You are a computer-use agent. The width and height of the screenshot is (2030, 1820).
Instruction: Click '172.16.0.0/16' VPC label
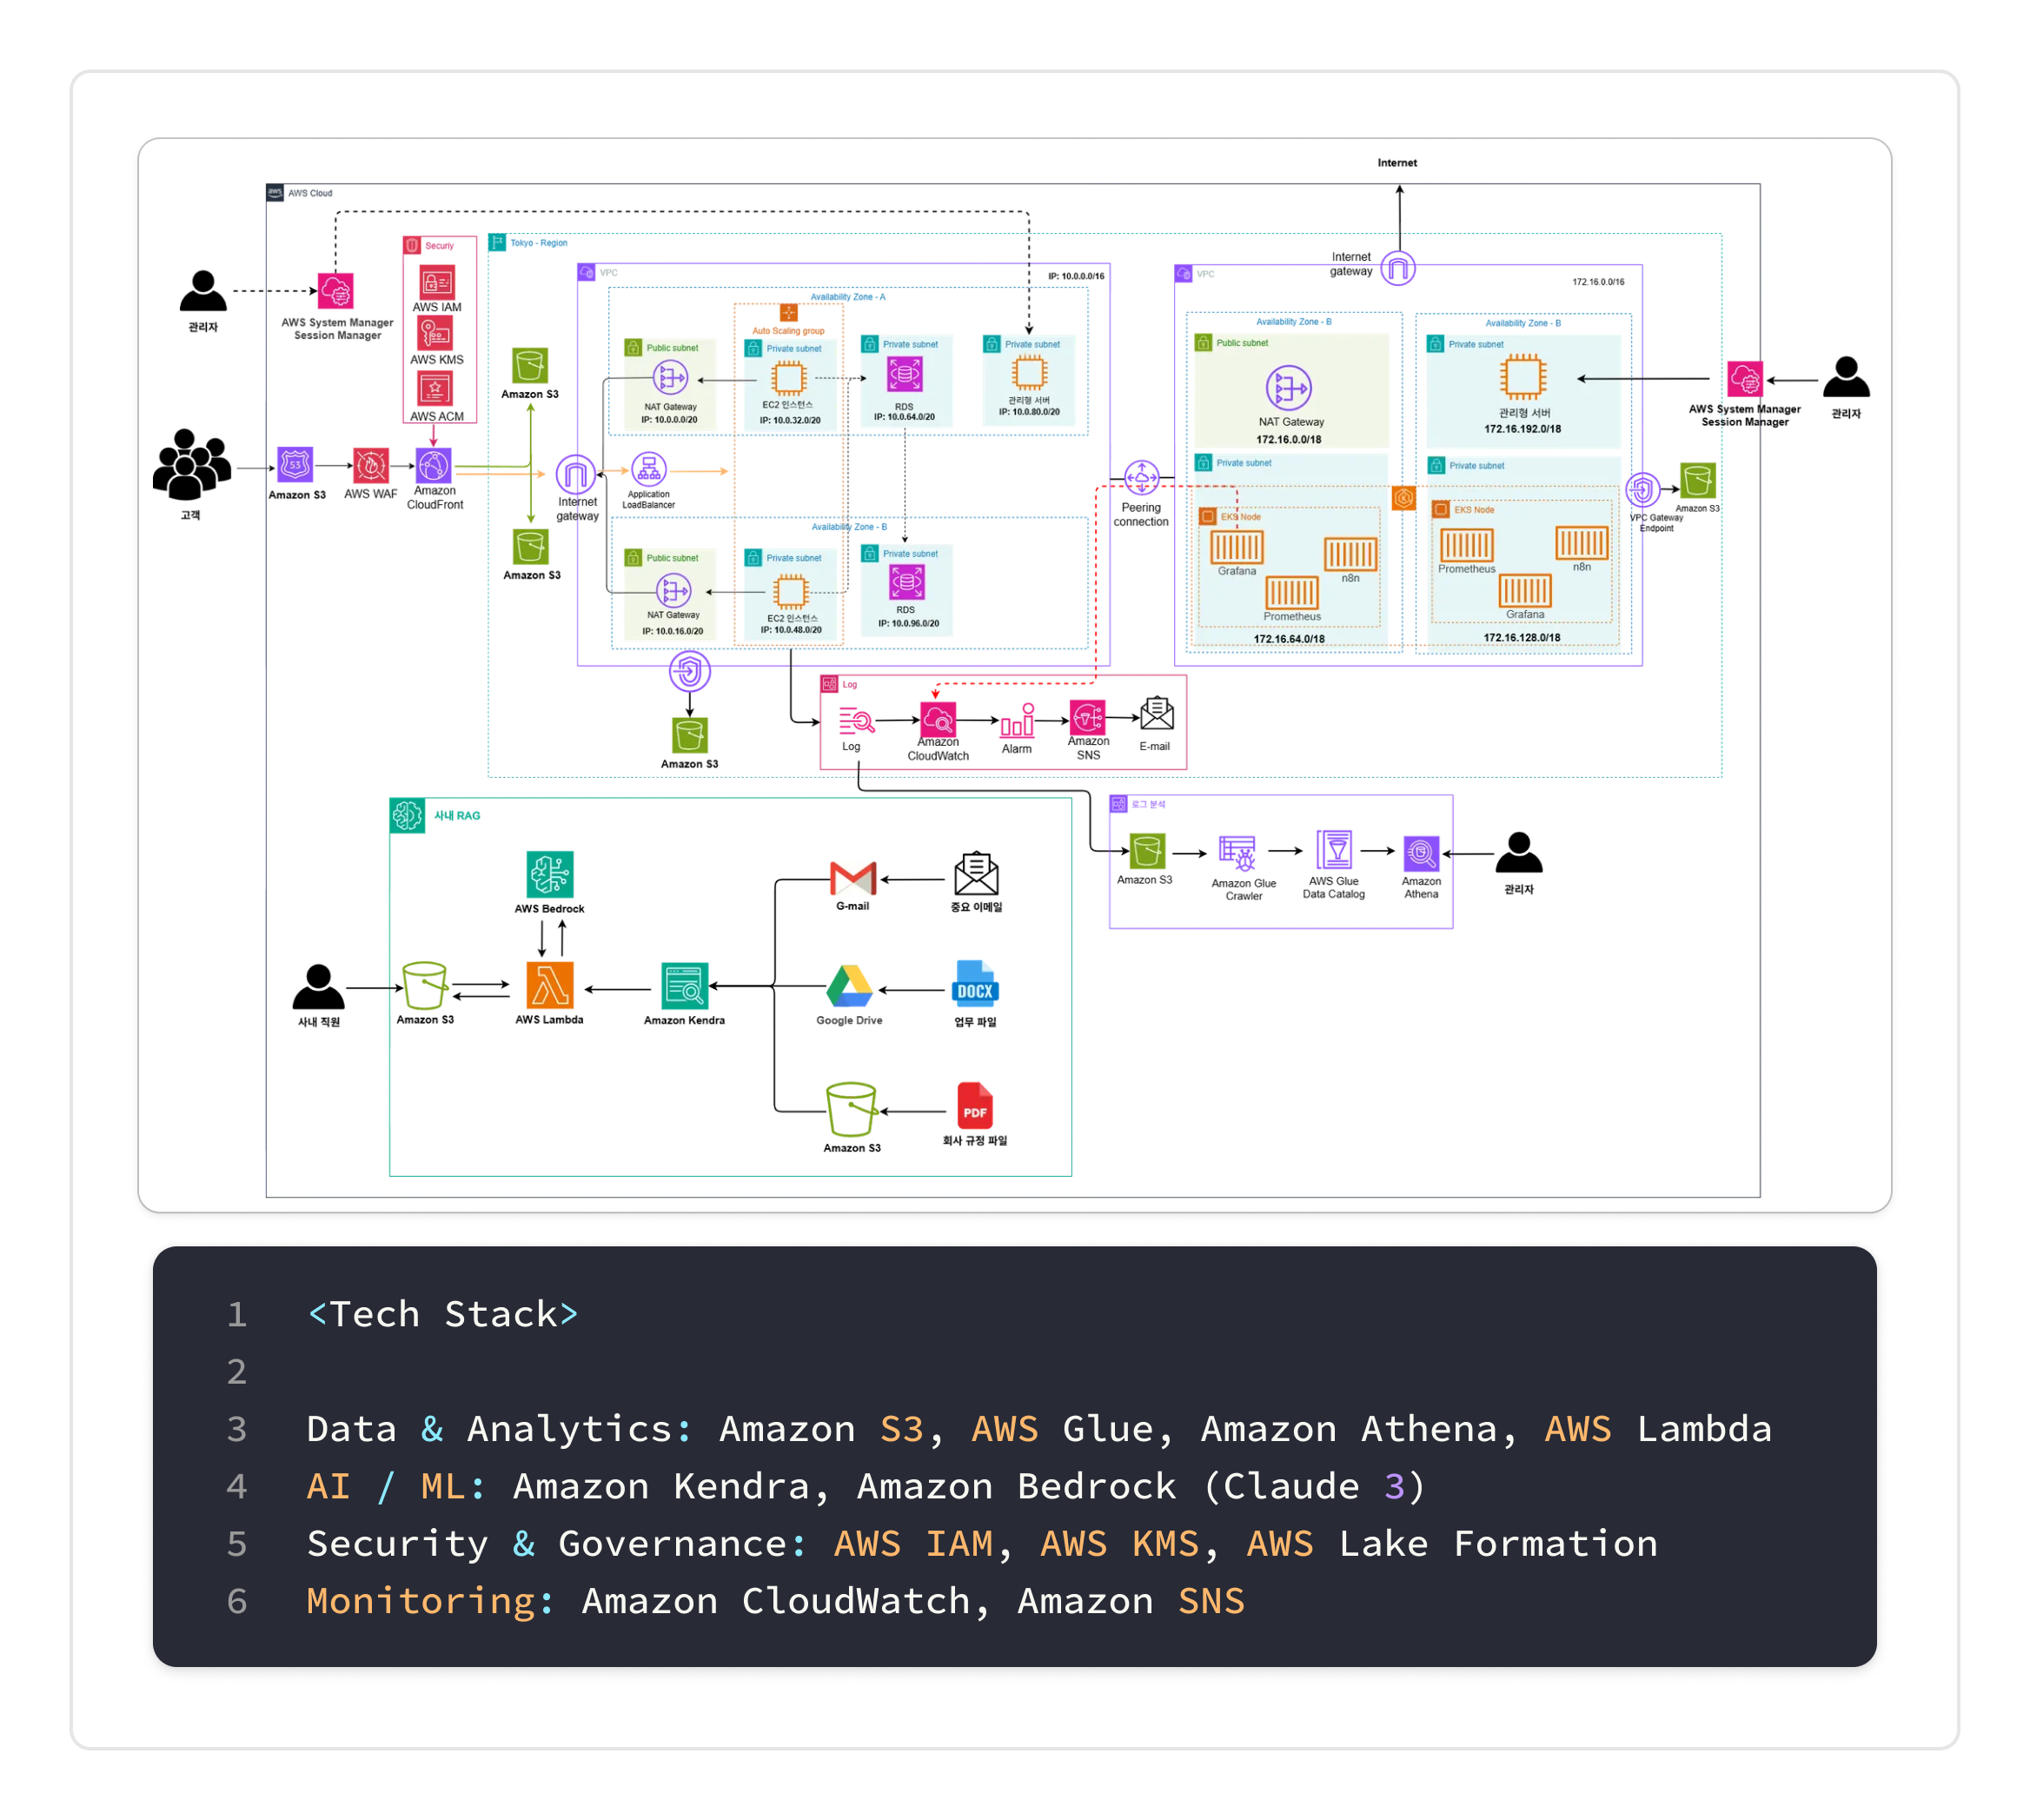coord(1597,282)
